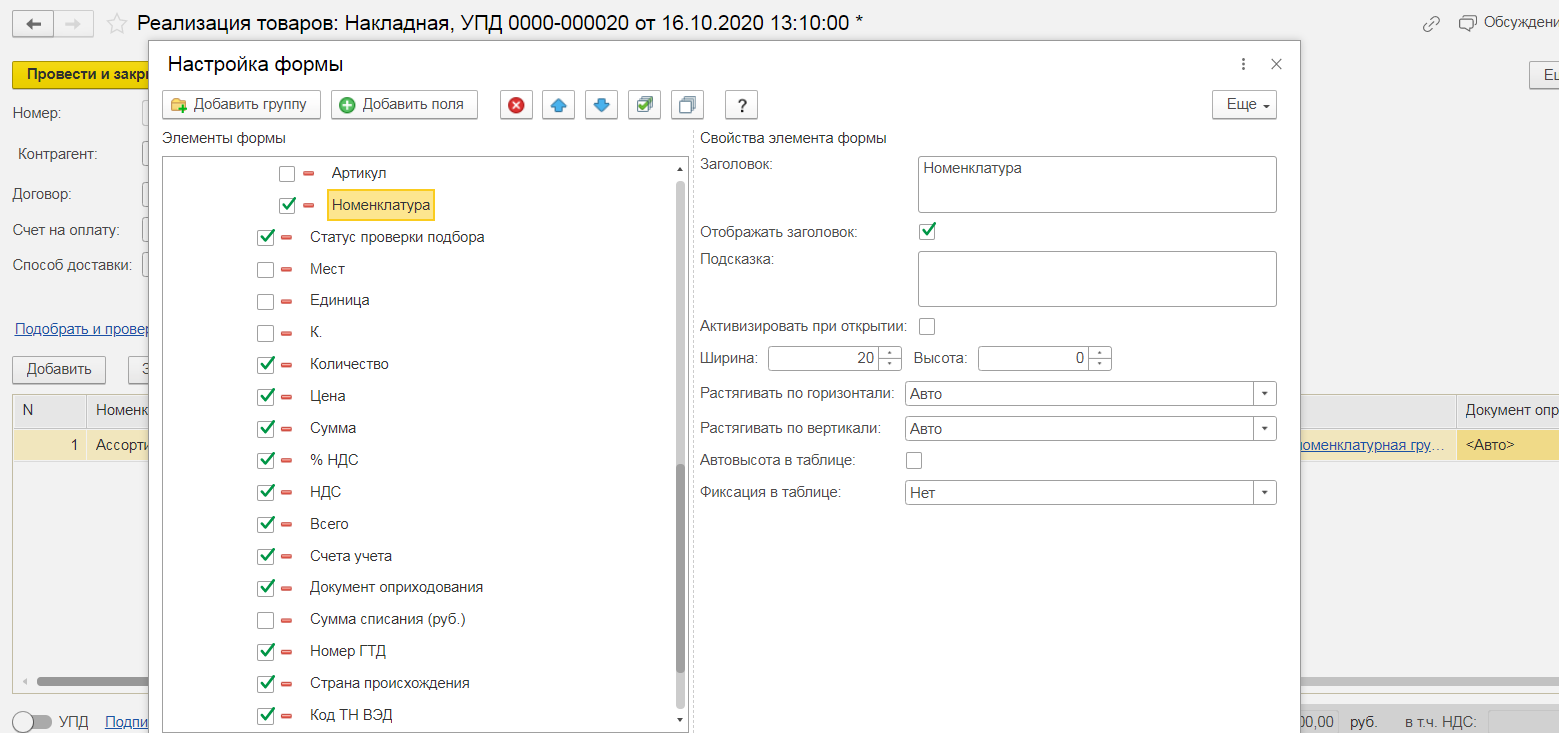1559x733 pixels.
Task: Uncheck the Номенклатура checkbox in tree
Action: coord(287,205)
